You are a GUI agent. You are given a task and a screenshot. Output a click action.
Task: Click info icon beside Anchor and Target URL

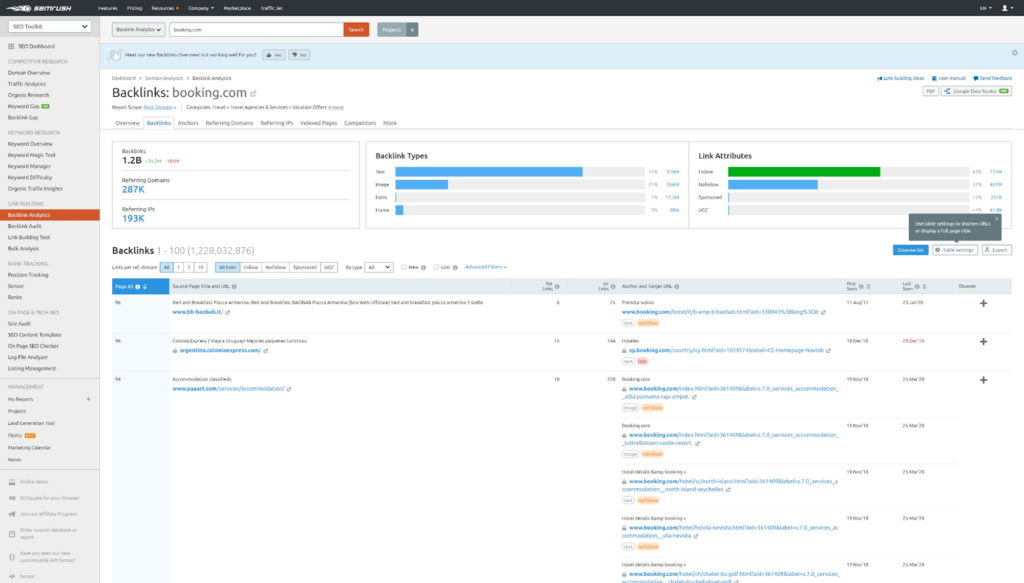coord(677,287)
